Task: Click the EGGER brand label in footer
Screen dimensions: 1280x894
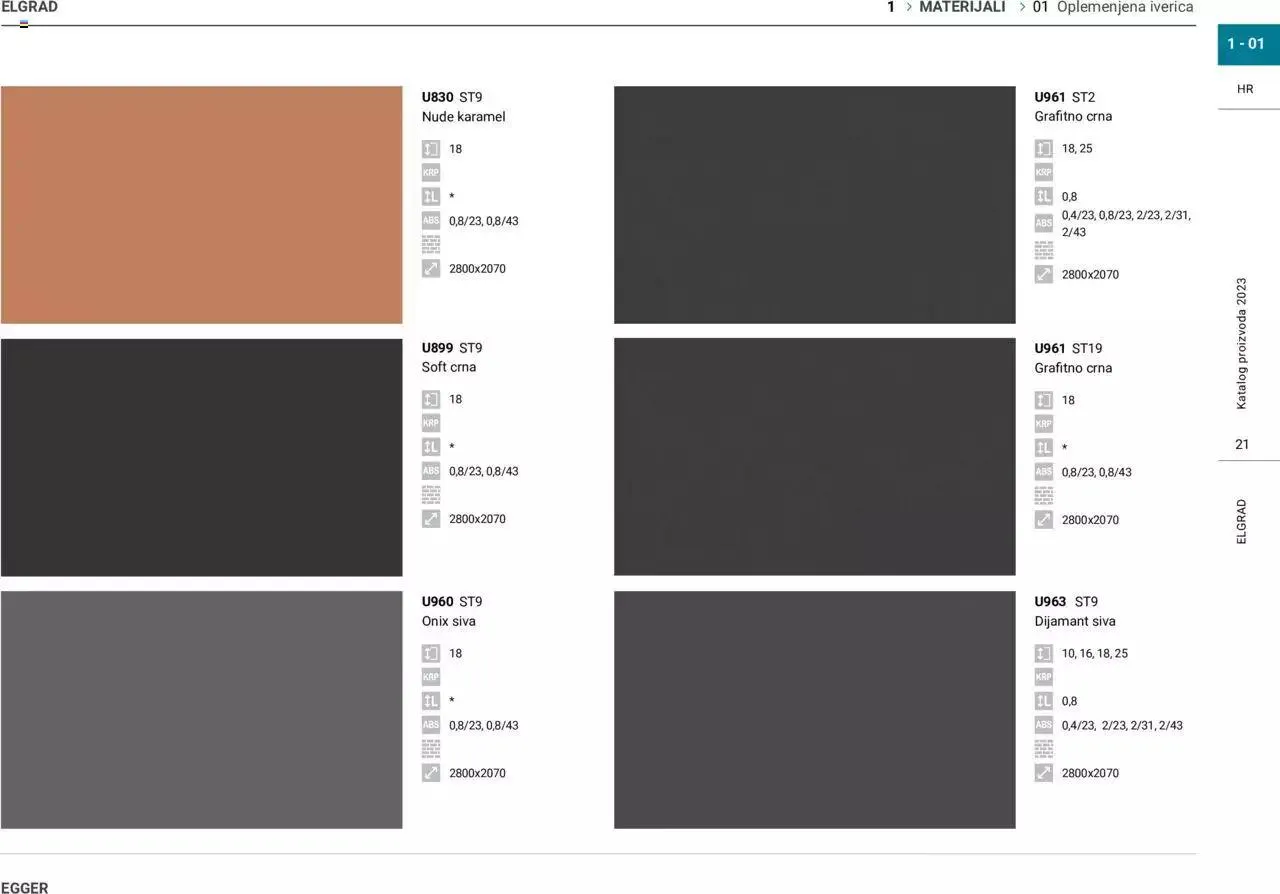Action: click(x=25, y=887)
